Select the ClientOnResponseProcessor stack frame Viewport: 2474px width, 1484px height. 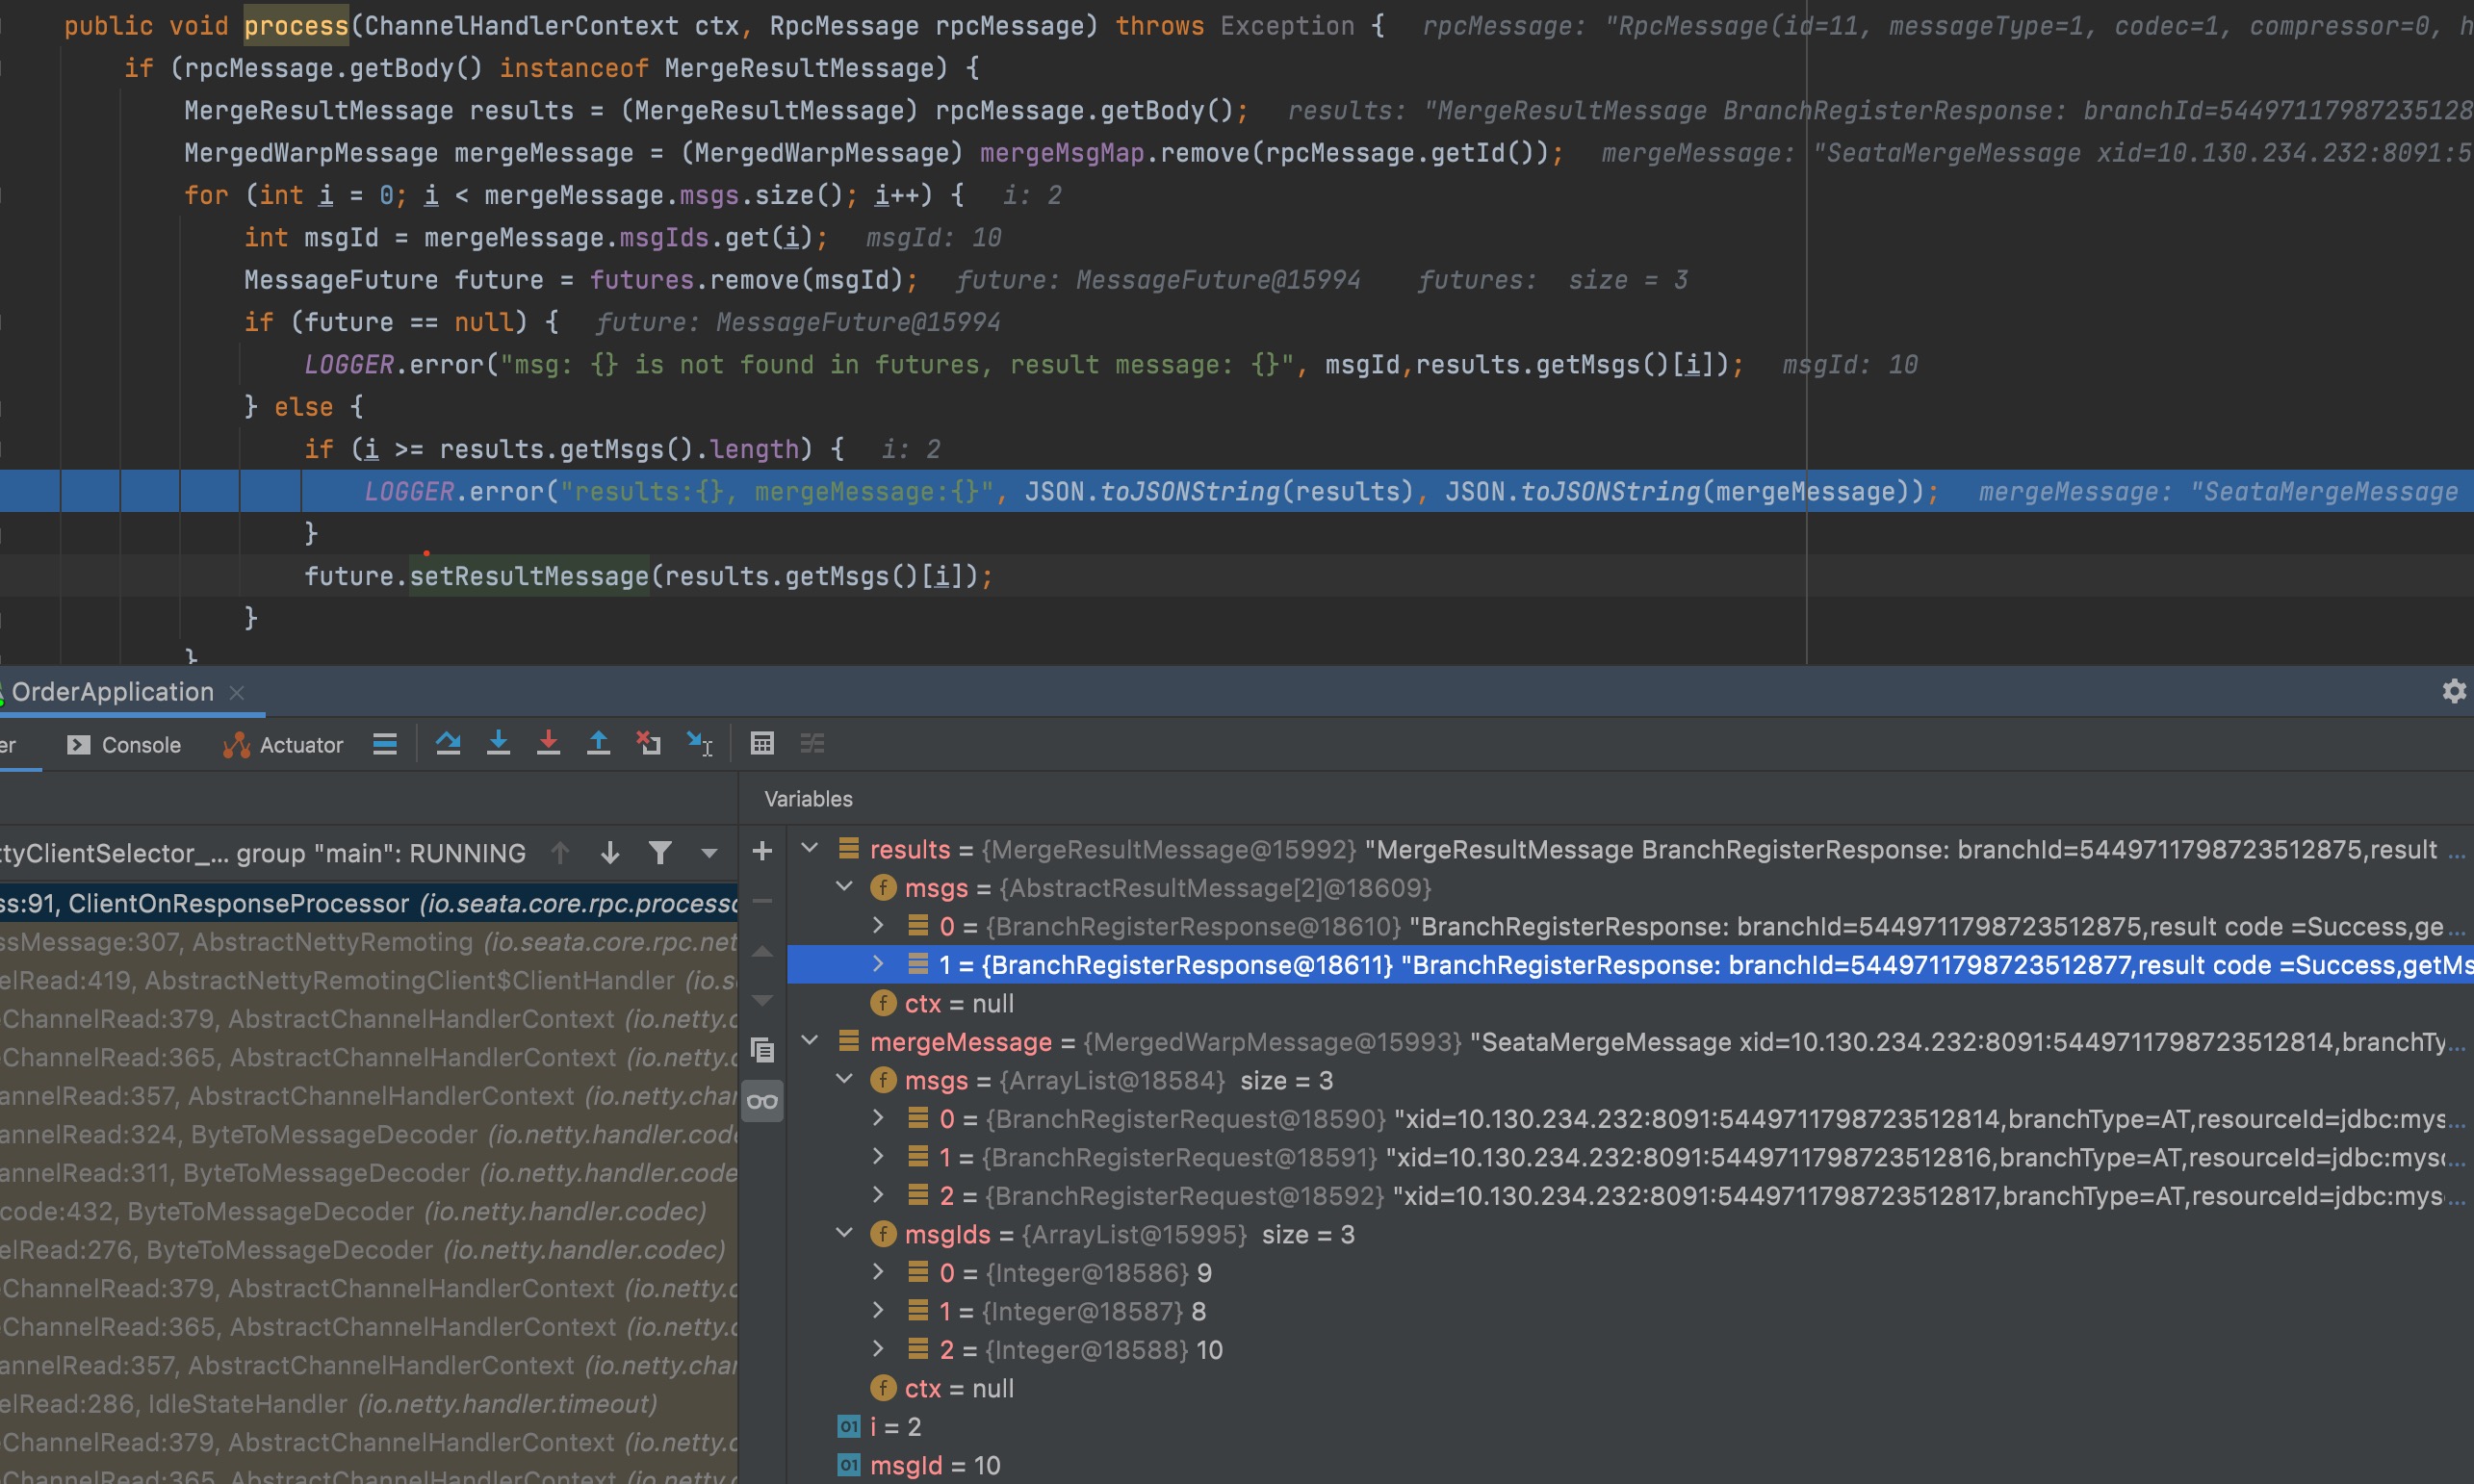coord(300,903)
